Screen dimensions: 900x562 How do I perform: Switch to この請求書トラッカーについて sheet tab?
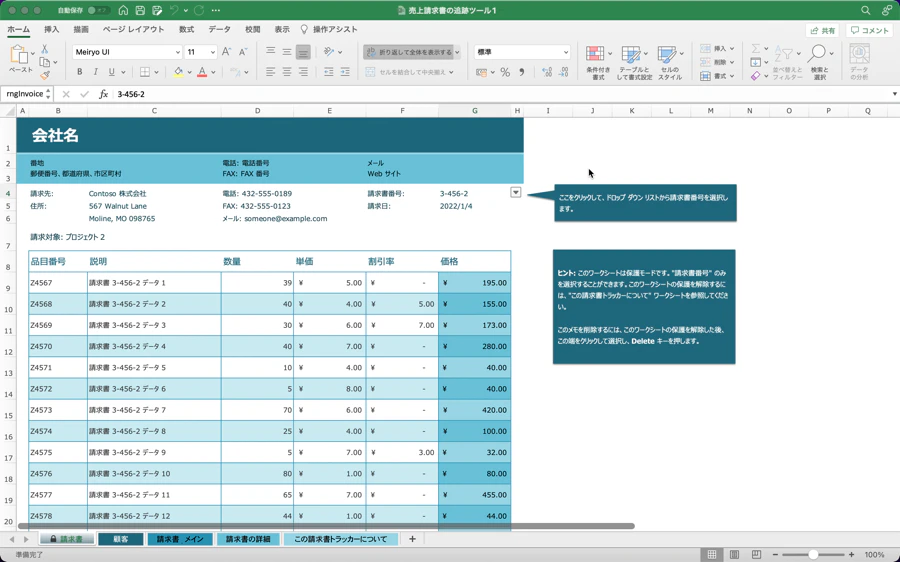[x=340, y=539]
